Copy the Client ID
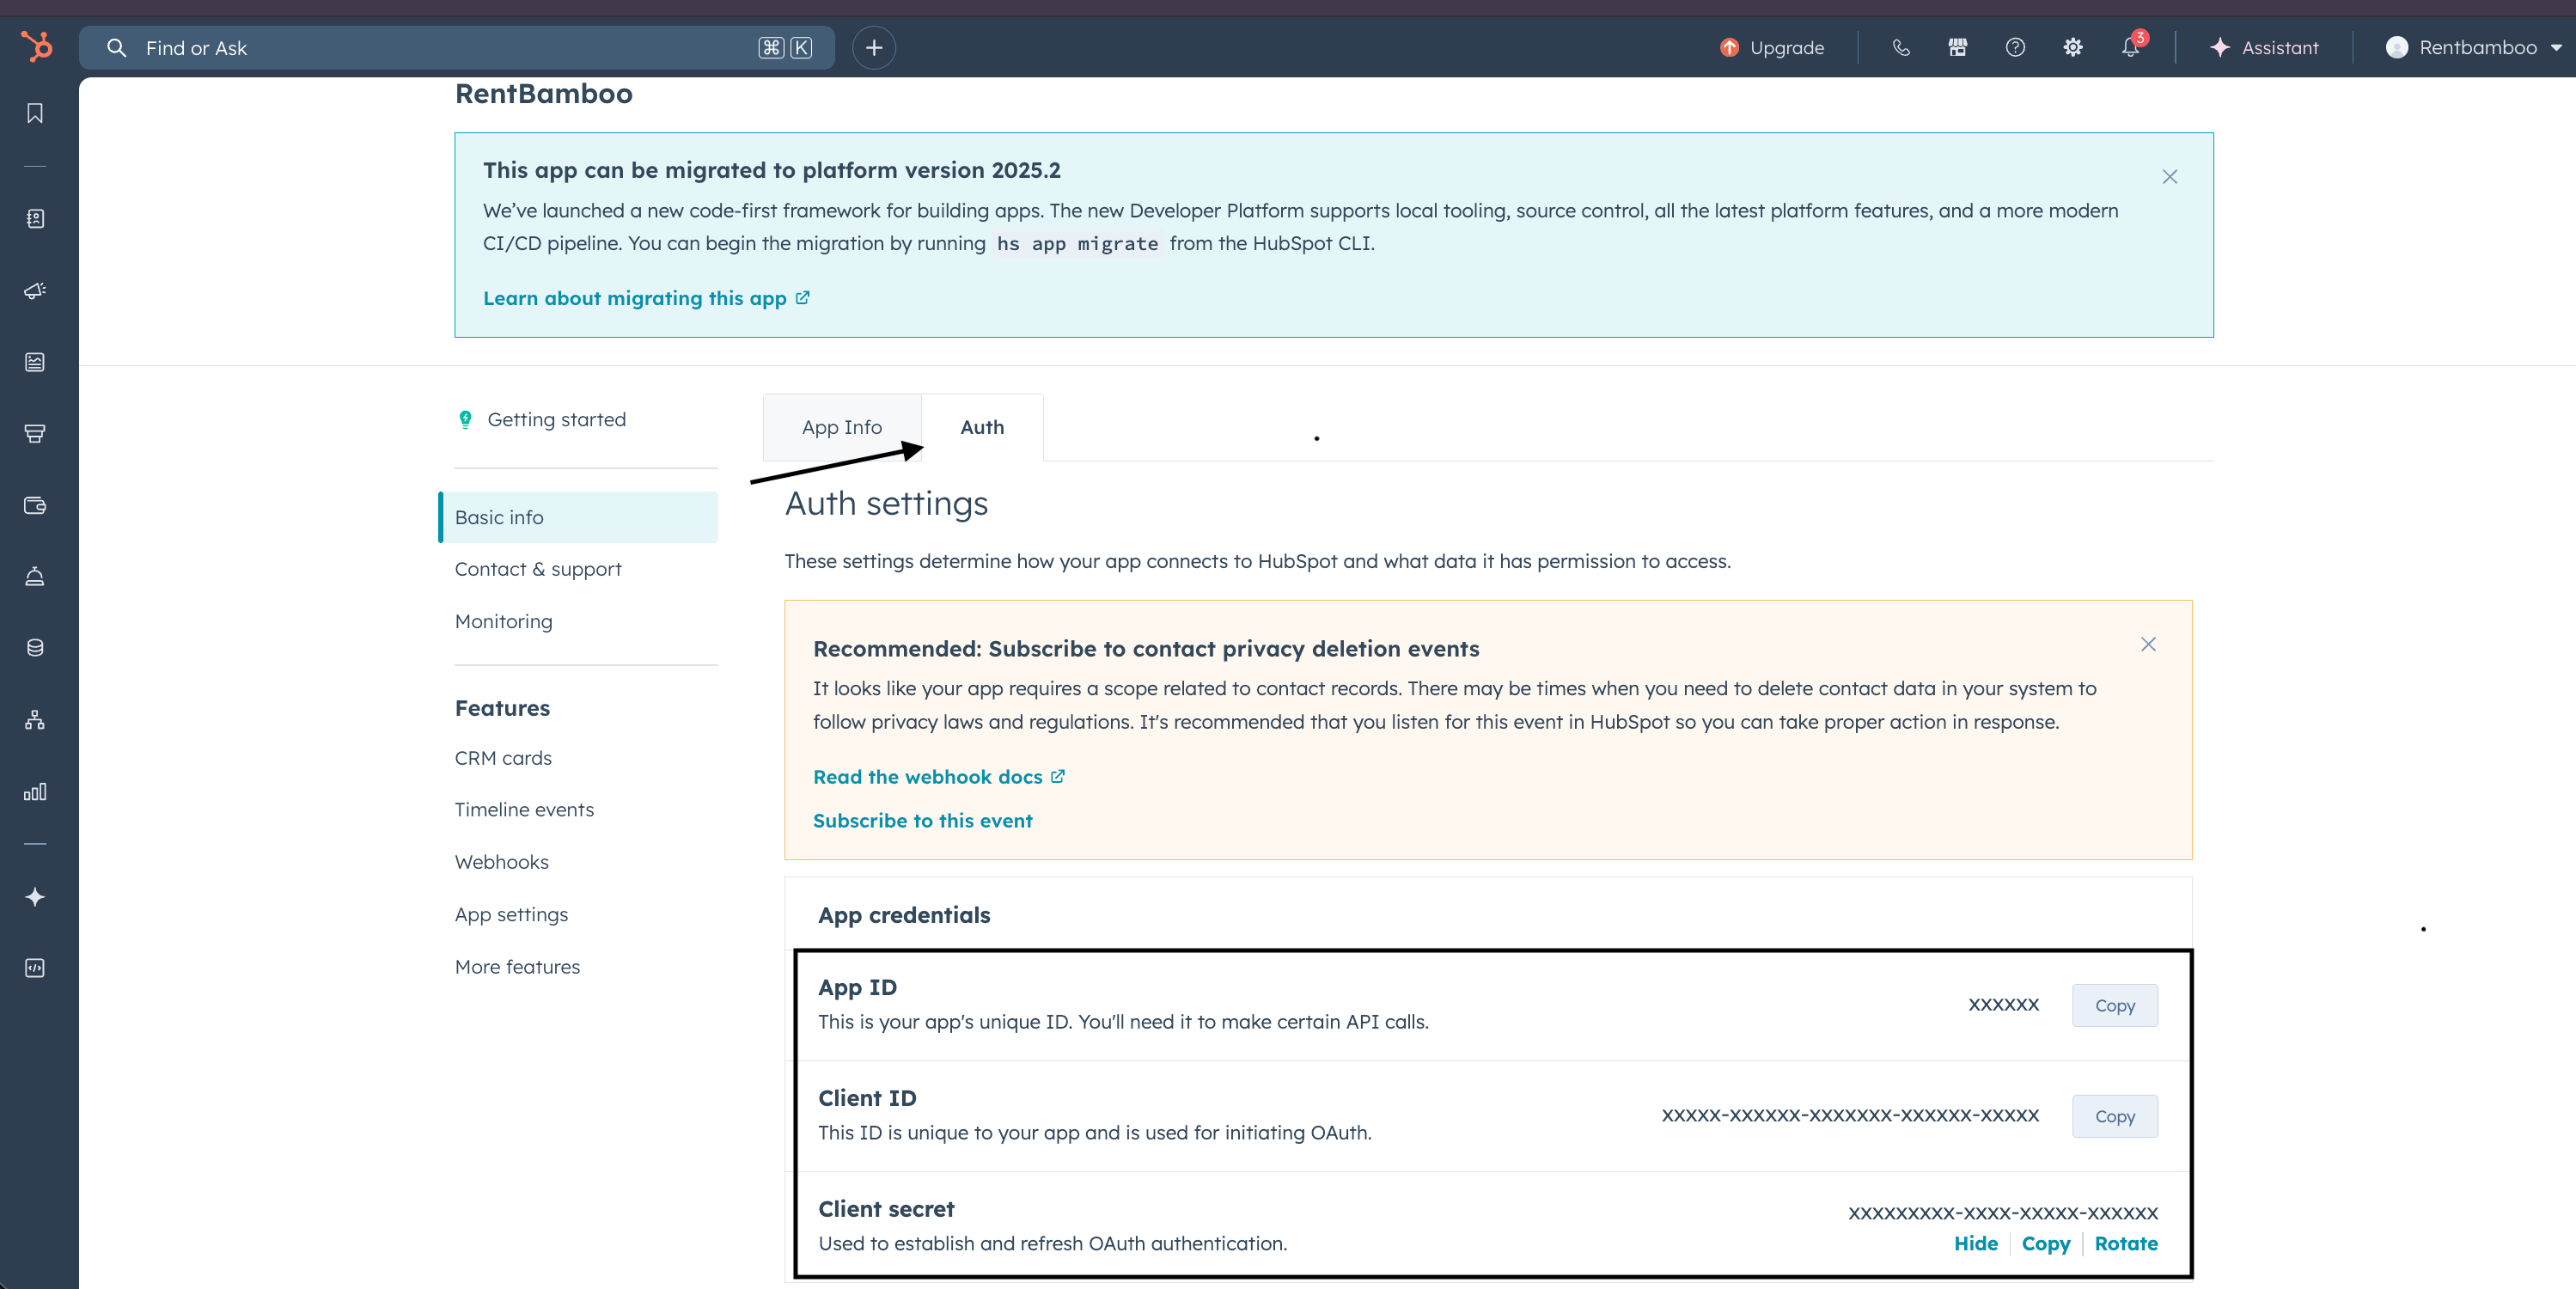 [x=2115, y=1117]
